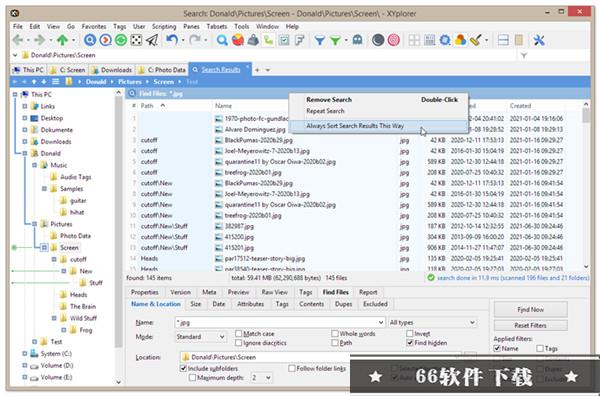This screenshot has width=600, height=396.
Task: Select the Wild Stuff folder in tree
Action: pos(83,318)
